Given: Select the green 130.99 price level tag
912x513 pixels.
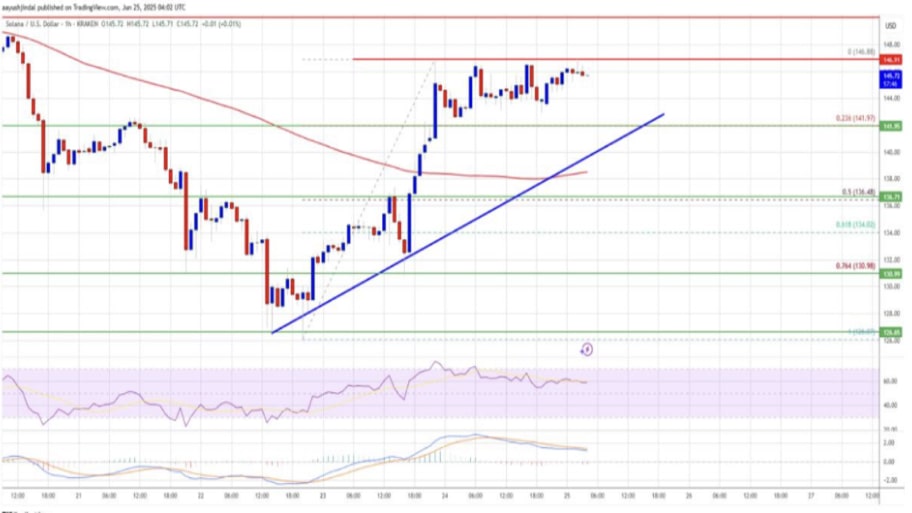Looking at the screenshot, I should coord(892,274).
